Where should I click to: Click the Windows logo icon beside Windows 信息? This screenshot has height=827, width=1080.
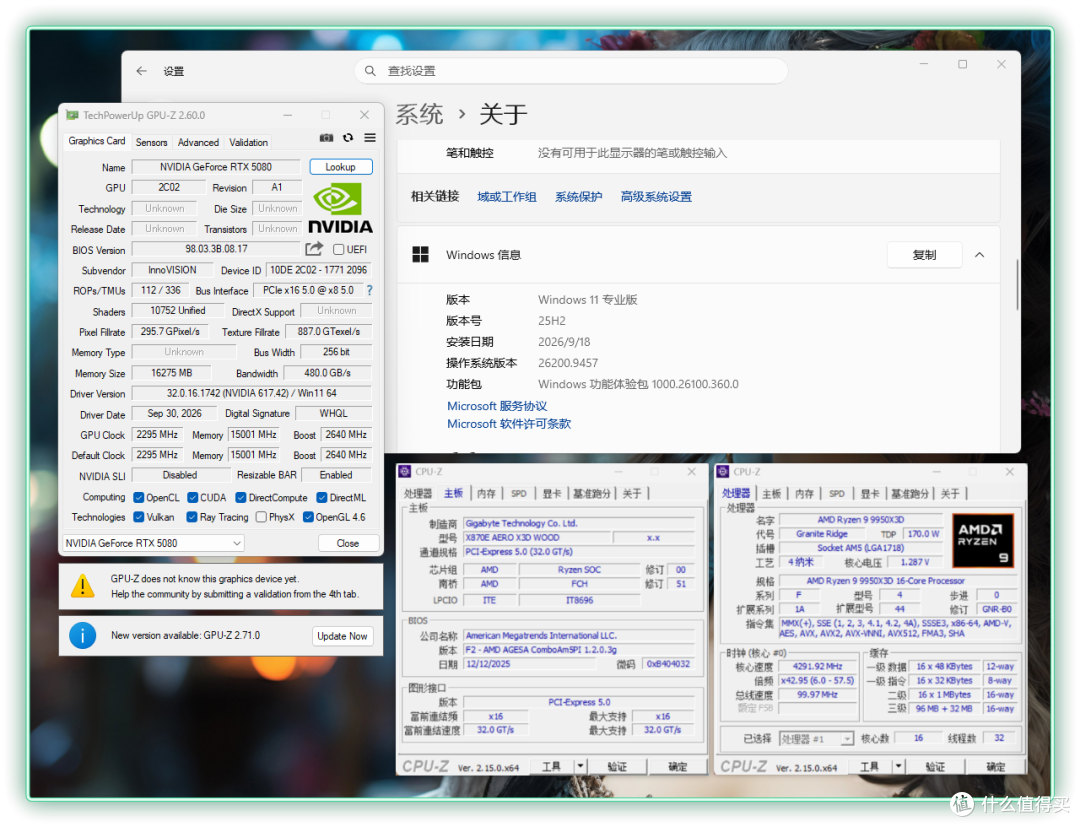[420, 255]
